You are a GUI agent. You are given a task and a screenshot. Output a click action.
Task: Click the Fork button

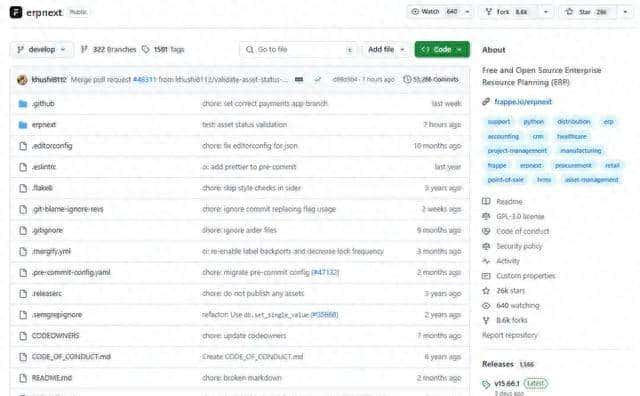coord(509,12)
